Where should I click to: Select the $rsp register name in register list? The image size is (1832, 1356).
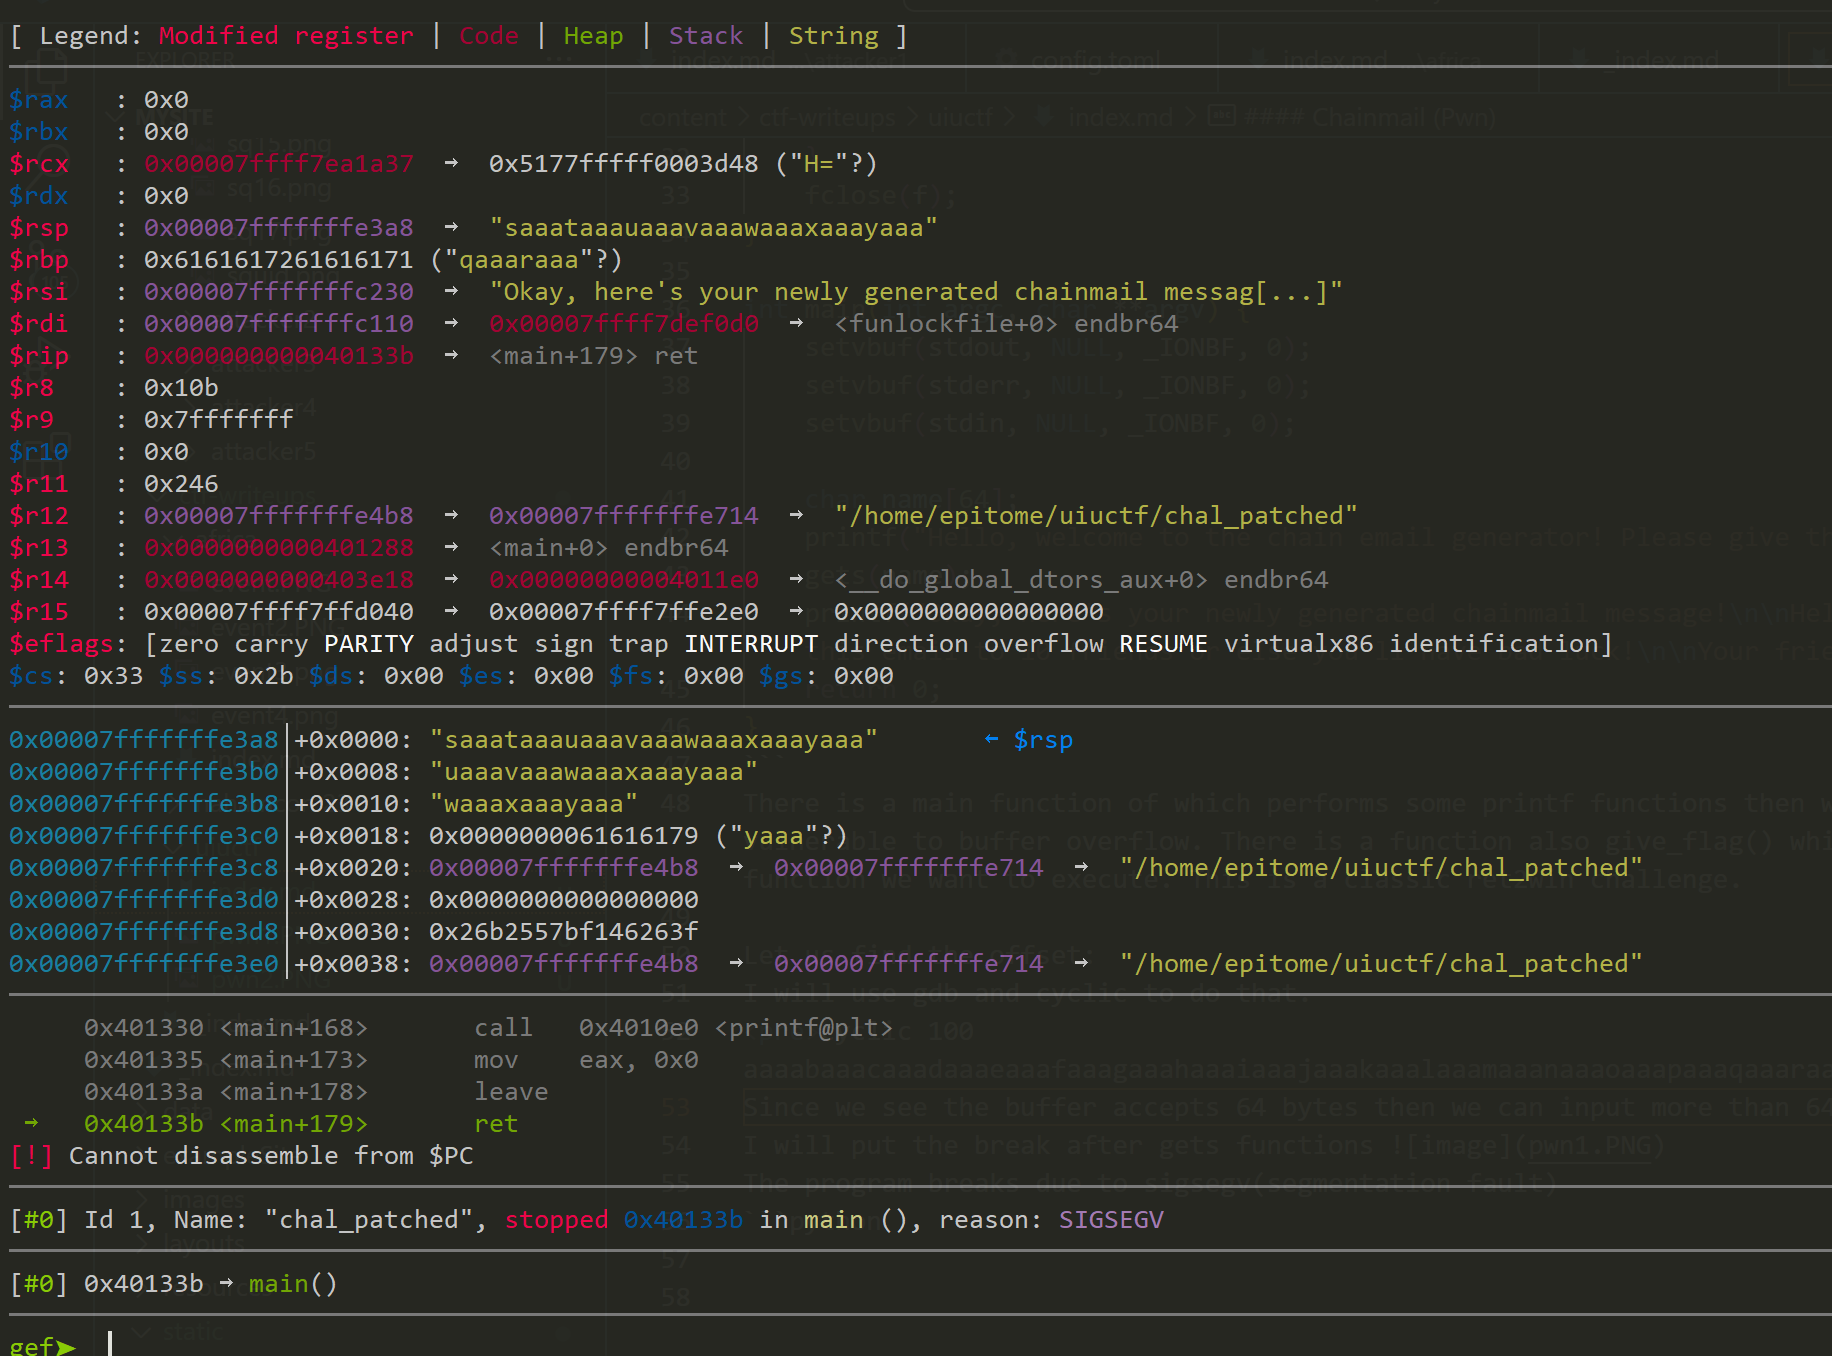click(39, 228)
